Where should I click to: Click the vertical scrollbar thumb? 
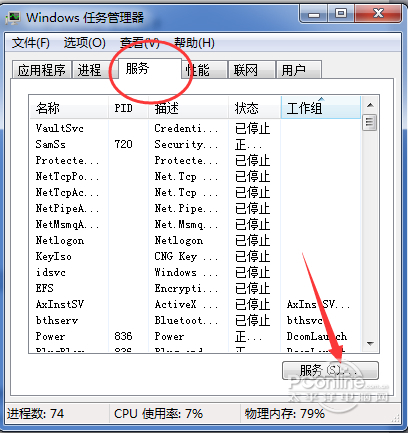pyautogui.click(x=369, y=123)
